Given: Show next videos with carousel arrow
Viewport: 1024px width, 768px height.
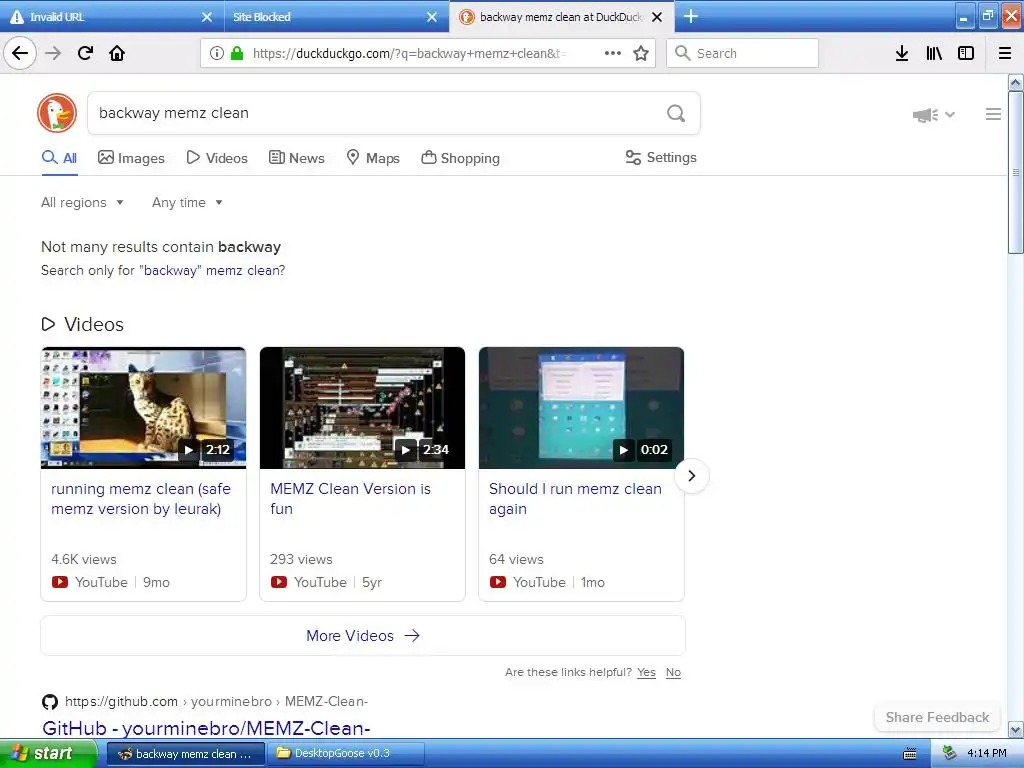Looking at the screenshot, I should click(x=692, y=475).
